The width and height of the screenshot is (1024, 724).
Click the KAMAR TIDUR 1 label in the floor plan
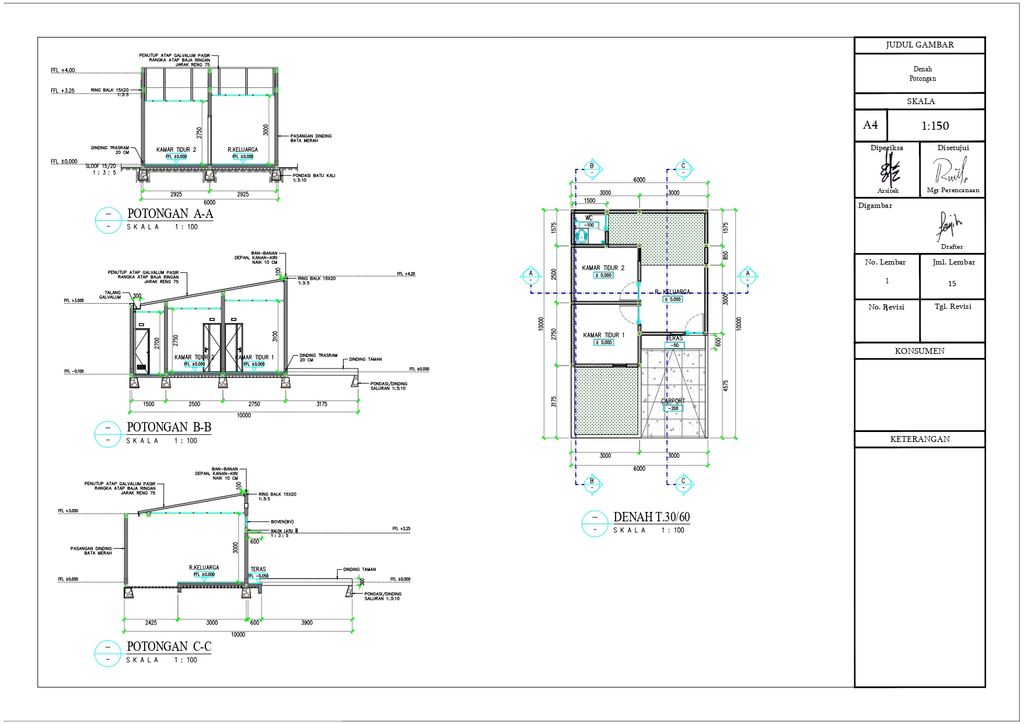point(604,335)
